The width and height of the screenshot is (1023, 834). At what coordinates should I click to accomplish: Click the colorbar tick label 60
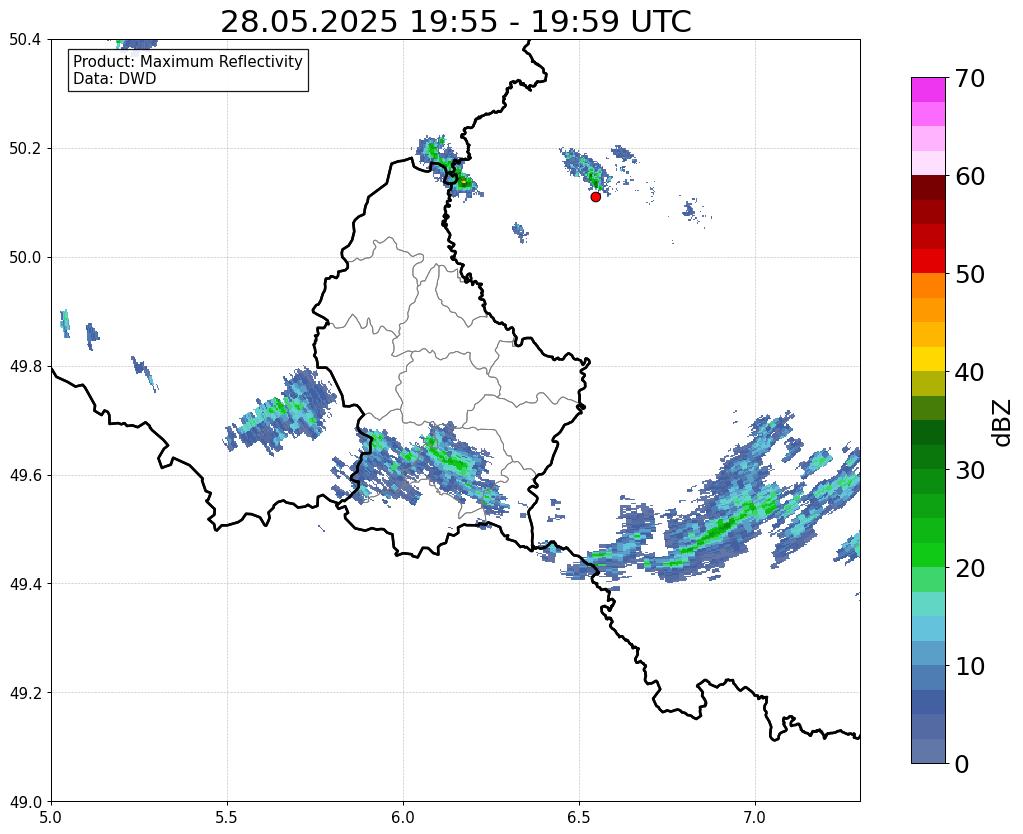click(970, 176)
